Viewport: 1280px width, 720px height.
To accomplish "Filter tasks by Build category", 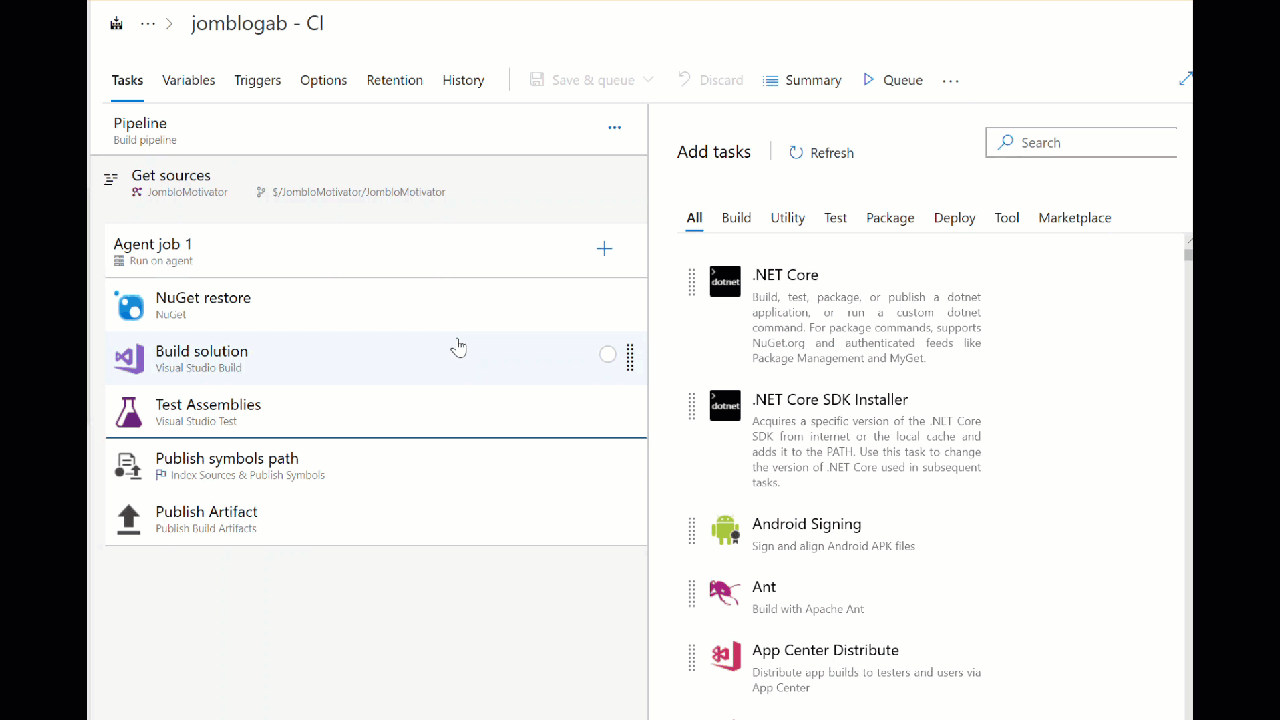I will [736, 218].
